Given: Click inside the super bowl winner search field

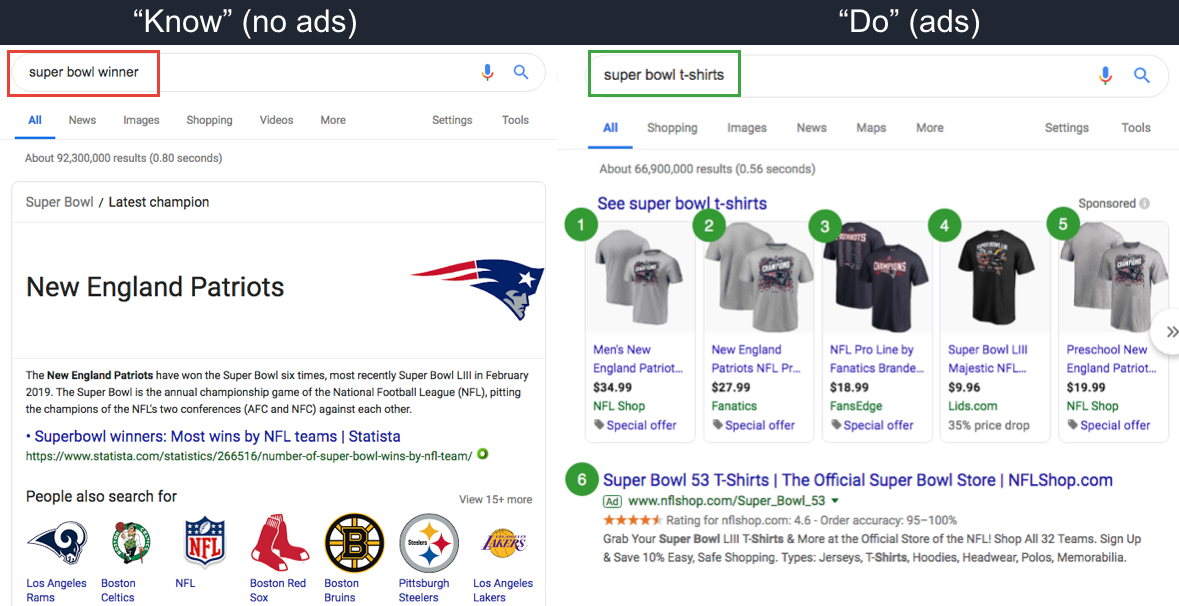Looking at the screenshot, I should pos(83,72).
